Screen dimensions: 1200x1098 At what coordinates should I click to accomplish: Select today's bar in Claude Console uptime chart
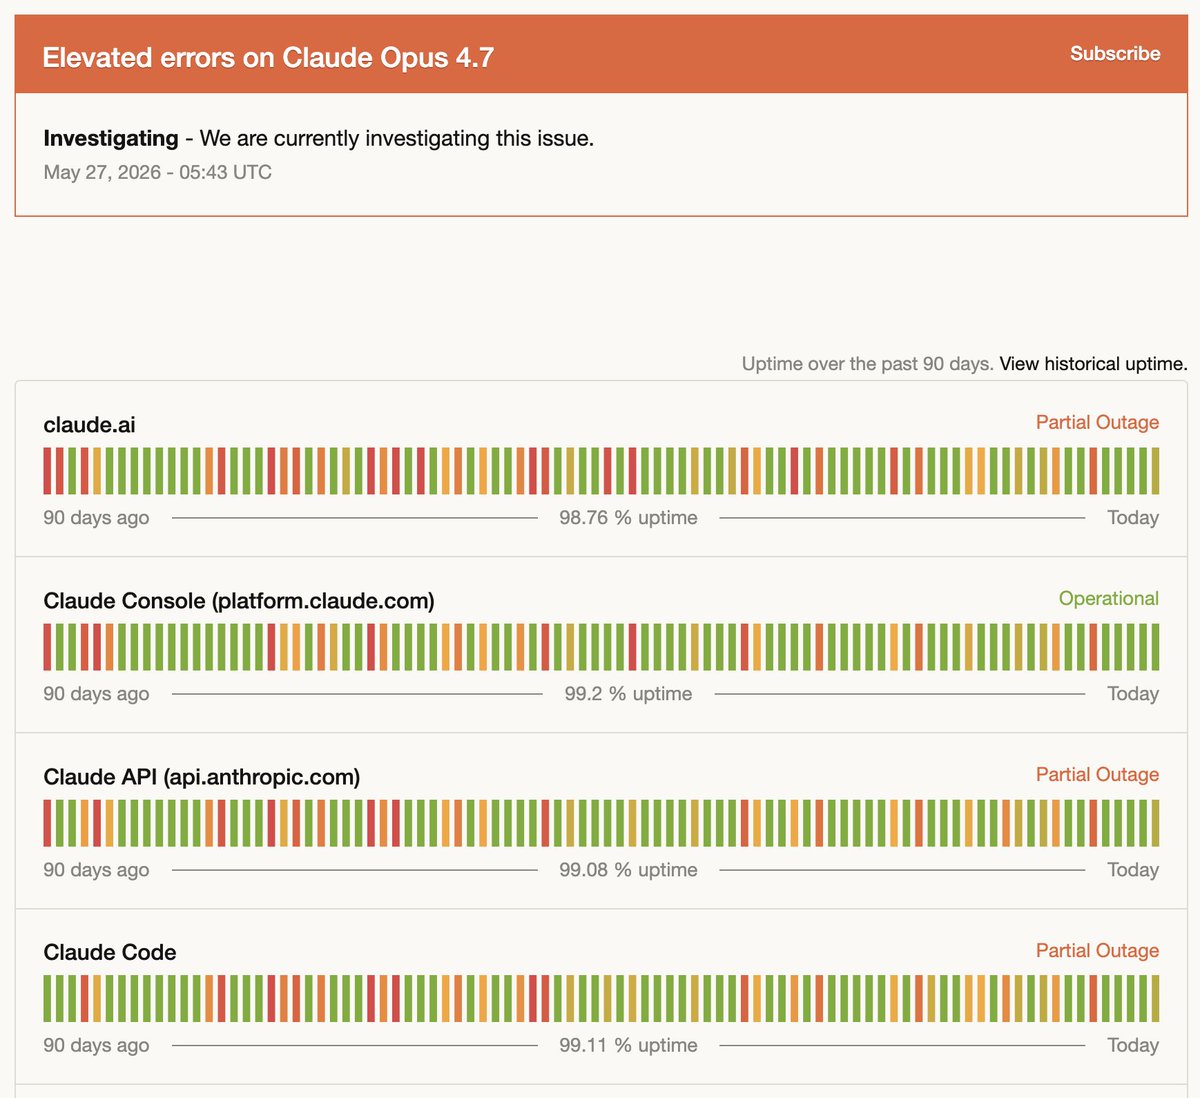click(1155, 647)
